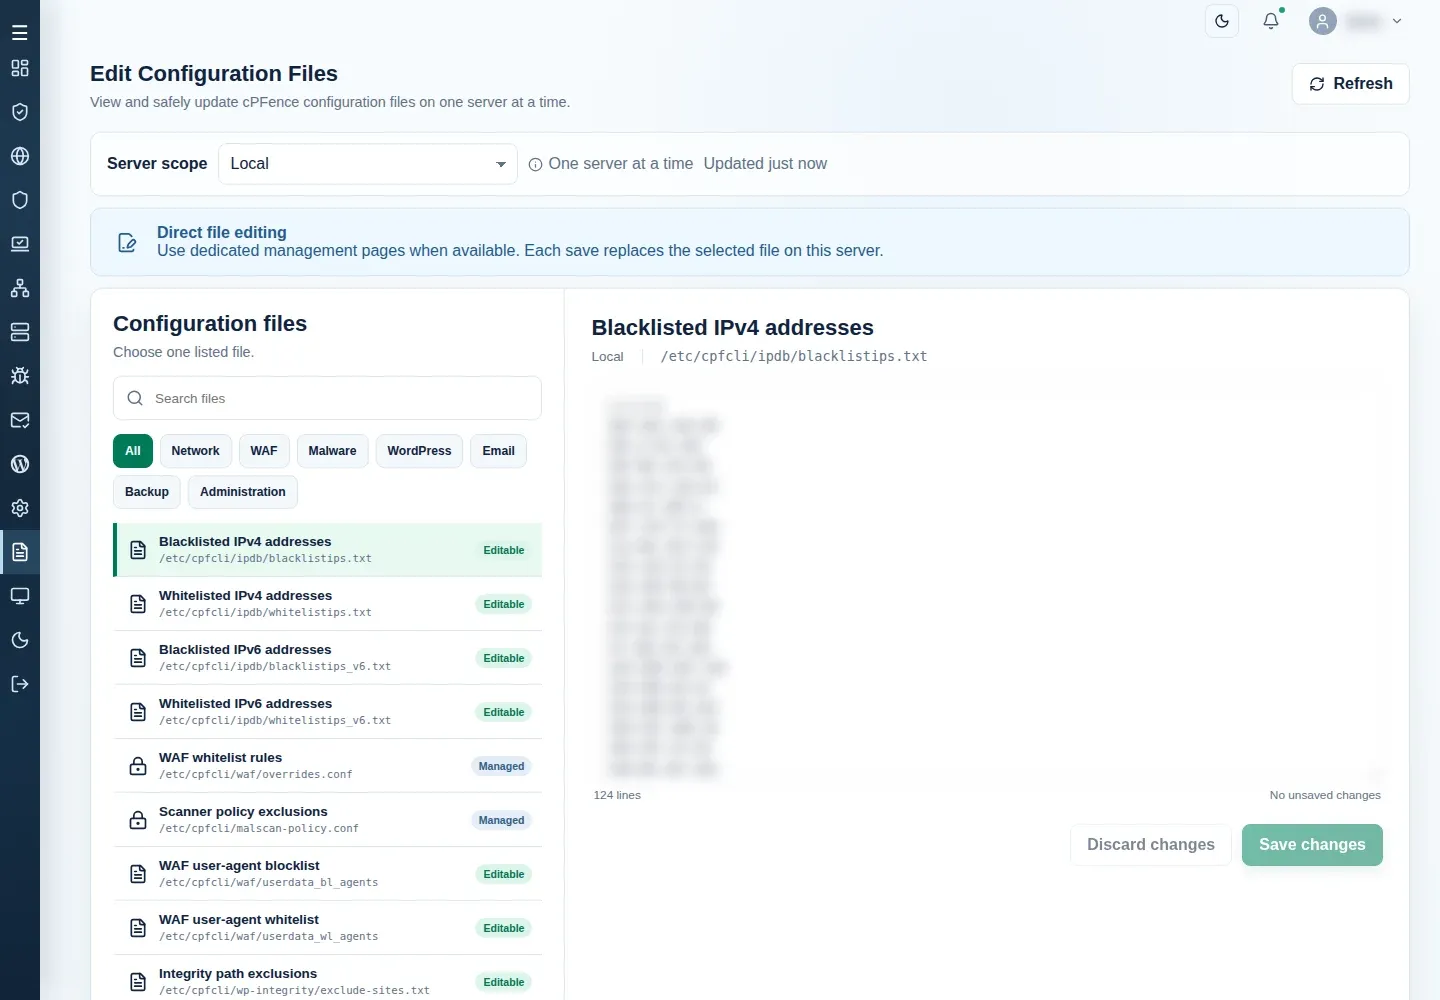Filter files by WordPress chip
The width and height of the screenshot is (1440, 1000).
point(419,451)
